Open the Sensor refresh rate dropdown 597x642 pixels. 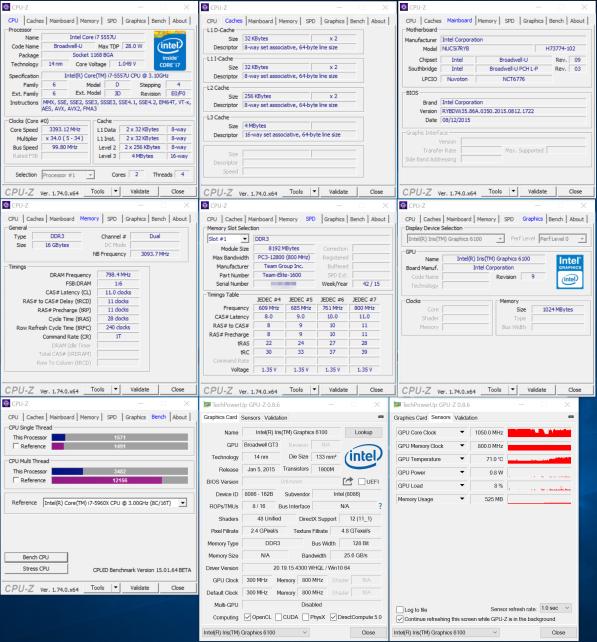coord(555,608)
